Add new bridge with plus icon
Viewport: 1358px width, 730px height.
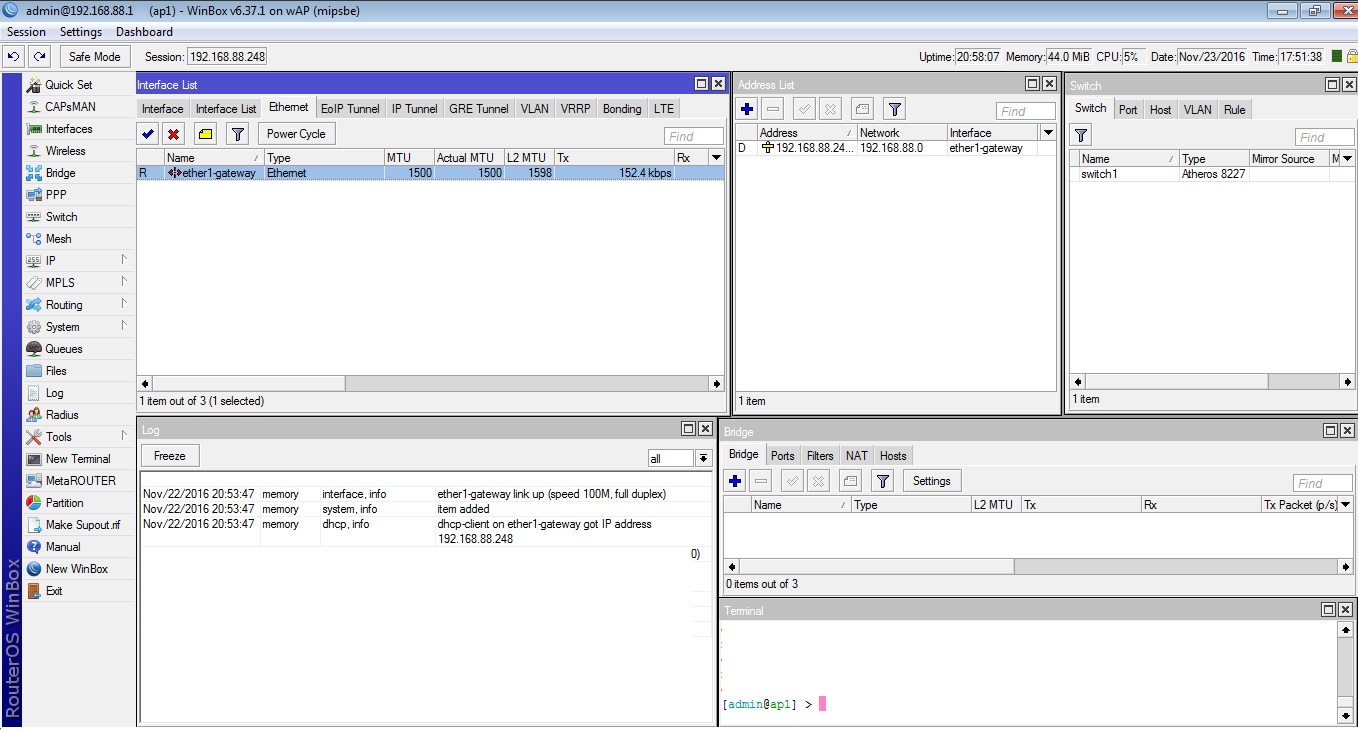(735, 482)
